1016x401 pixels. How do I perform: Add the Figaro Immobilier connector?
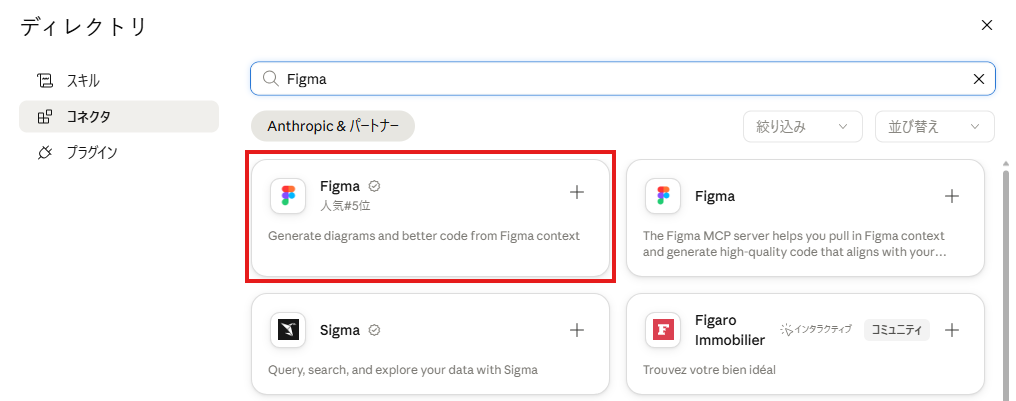point(951,330)
